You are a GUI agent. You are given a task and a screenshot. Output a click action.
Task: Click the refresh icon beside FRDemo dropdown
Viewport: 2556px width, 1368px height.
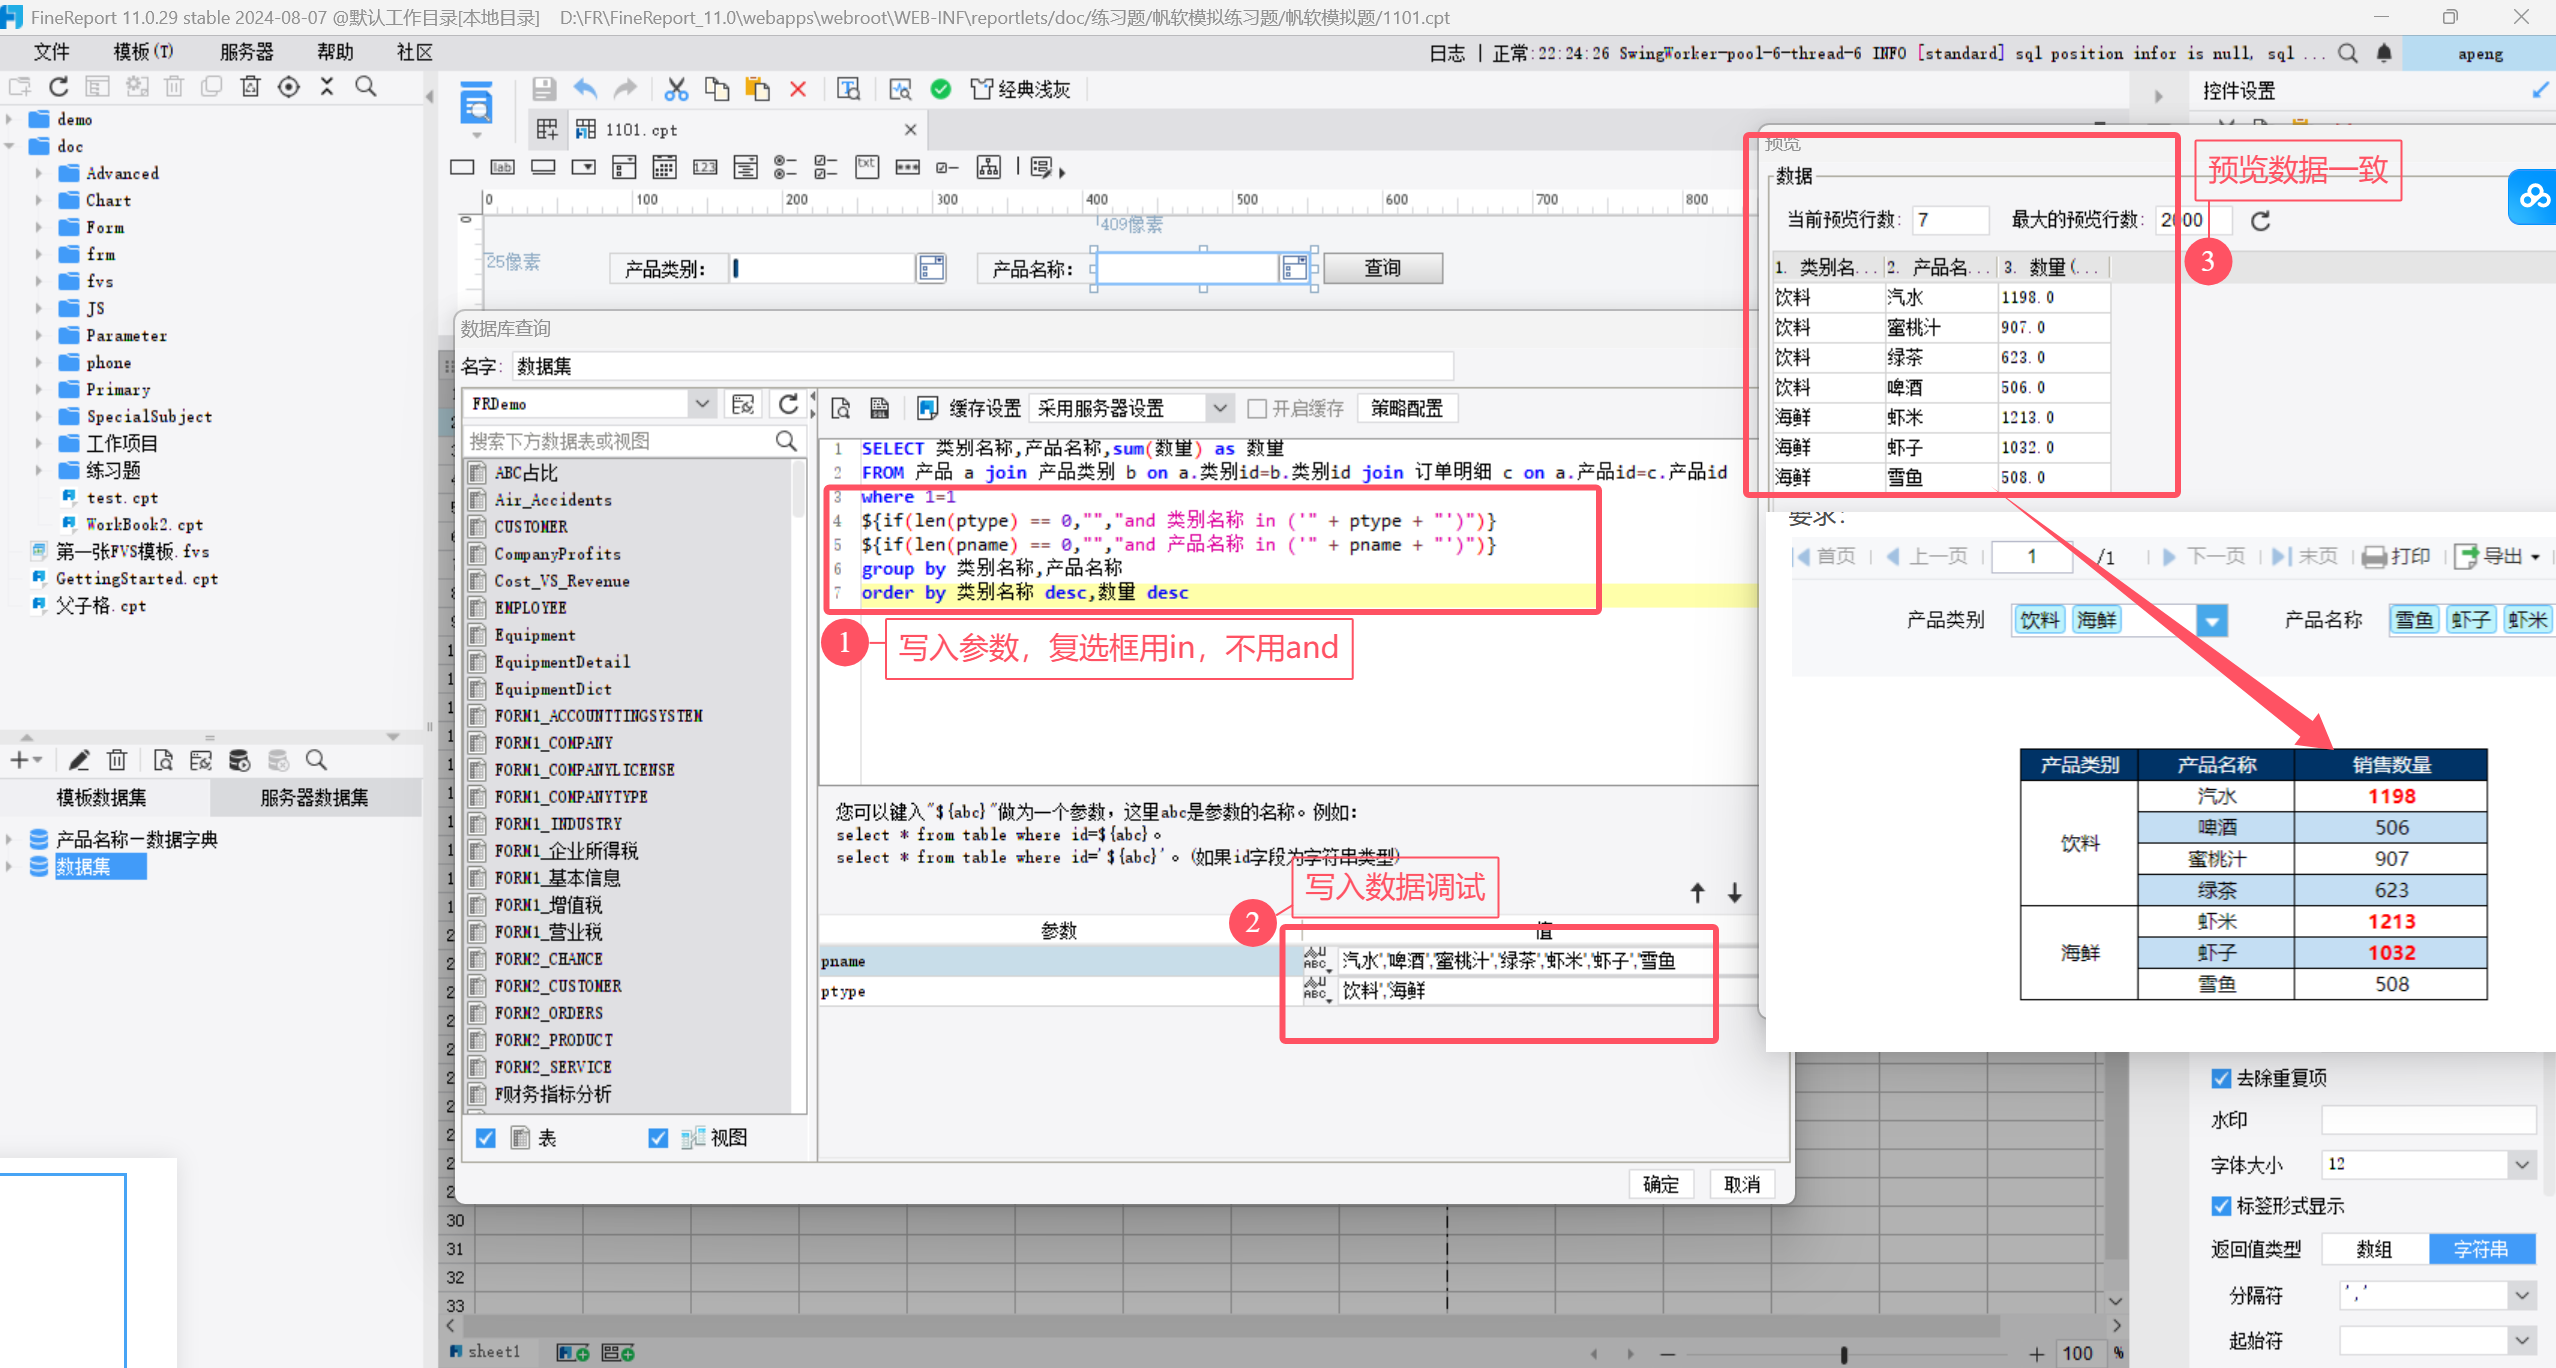click(x=788, y=404)
